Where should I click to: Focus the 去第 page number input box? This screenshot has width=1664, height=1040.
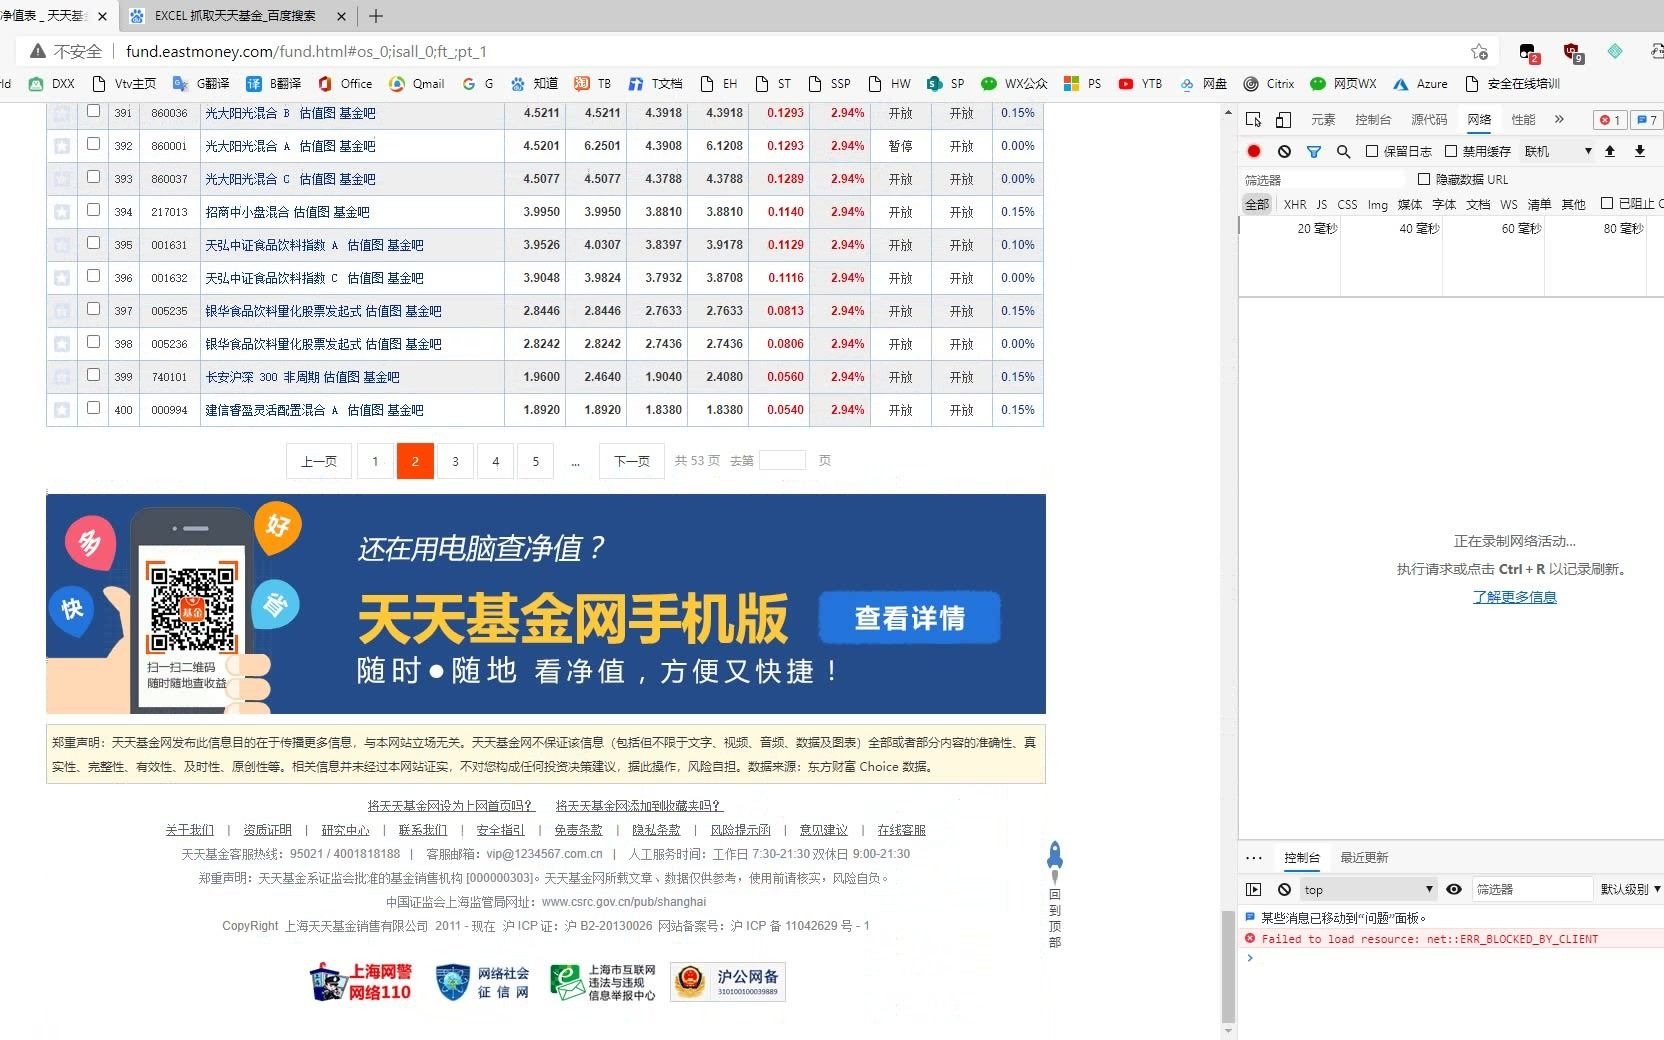click(x=782, y=460)
